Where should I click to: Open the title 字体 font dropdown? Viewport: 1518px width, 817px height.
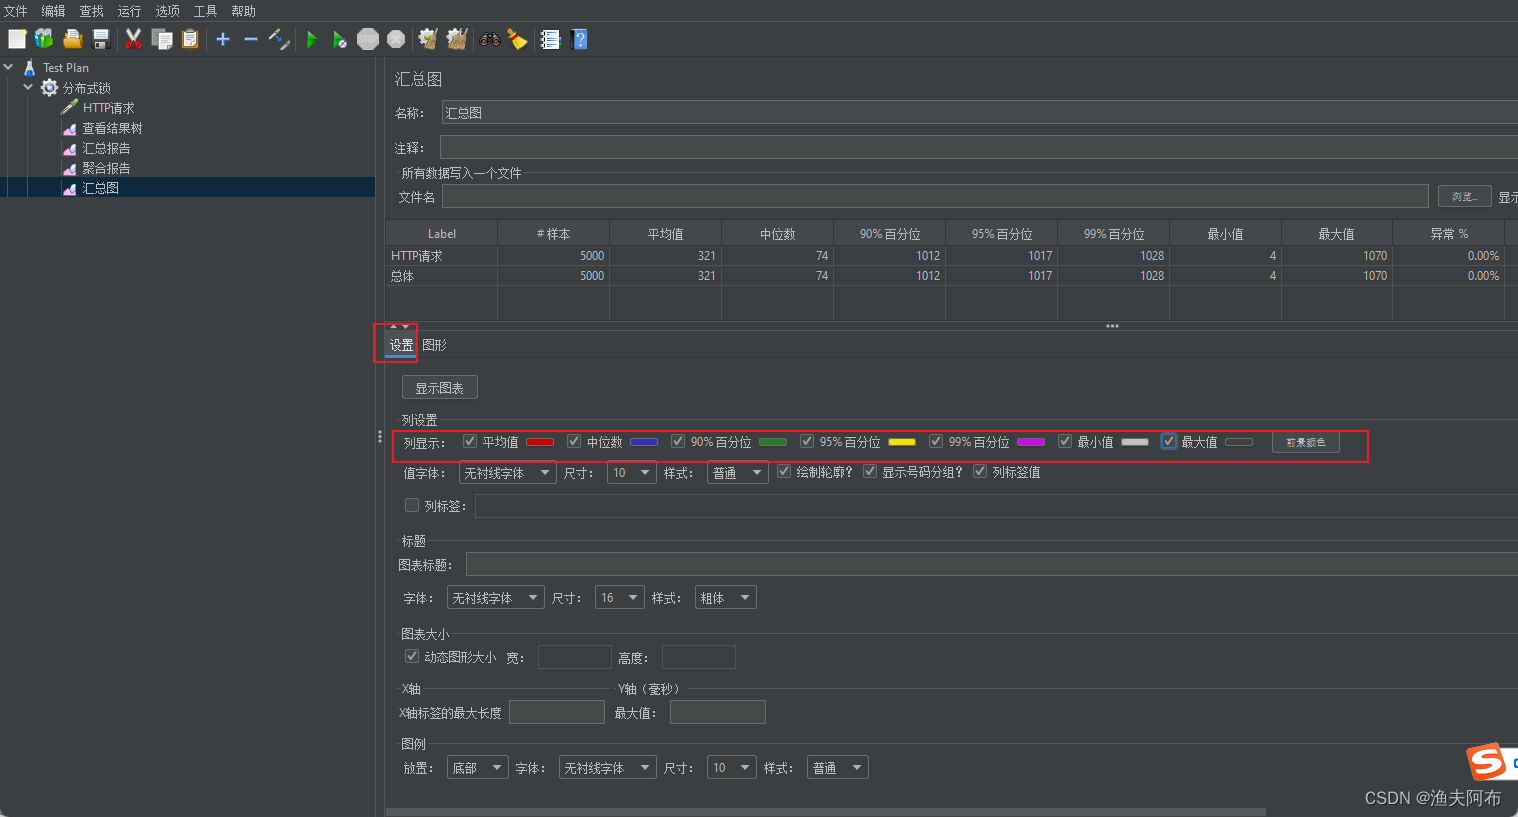pyautogui.click(x=496, y=597)
